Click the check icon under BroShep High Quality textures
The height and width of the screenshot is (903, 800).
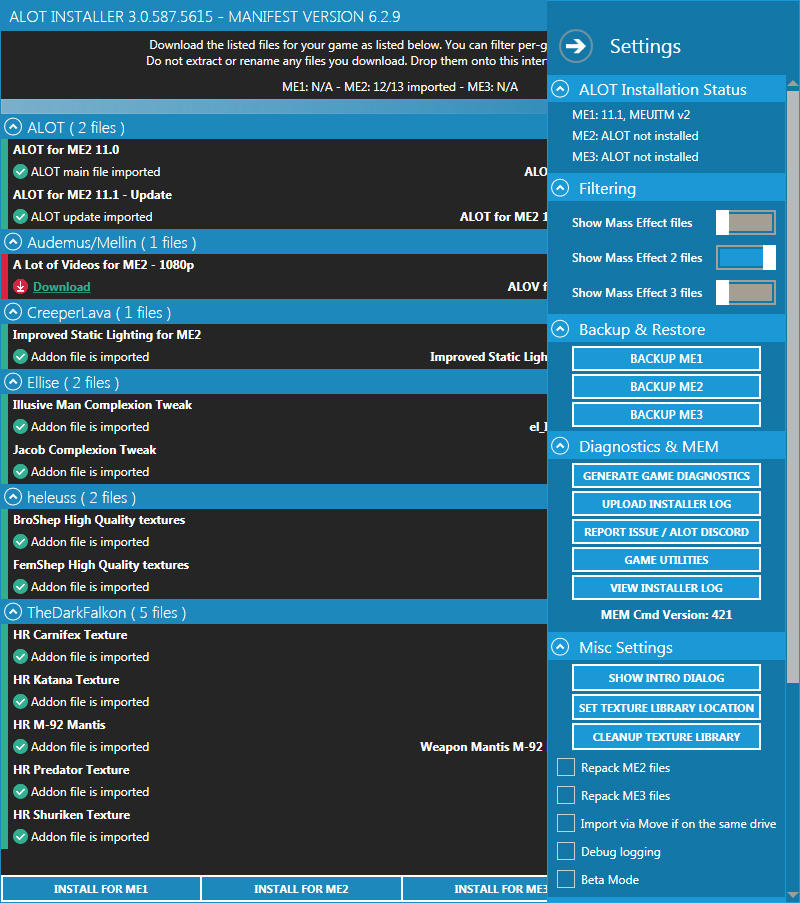(x=20, y=542)
